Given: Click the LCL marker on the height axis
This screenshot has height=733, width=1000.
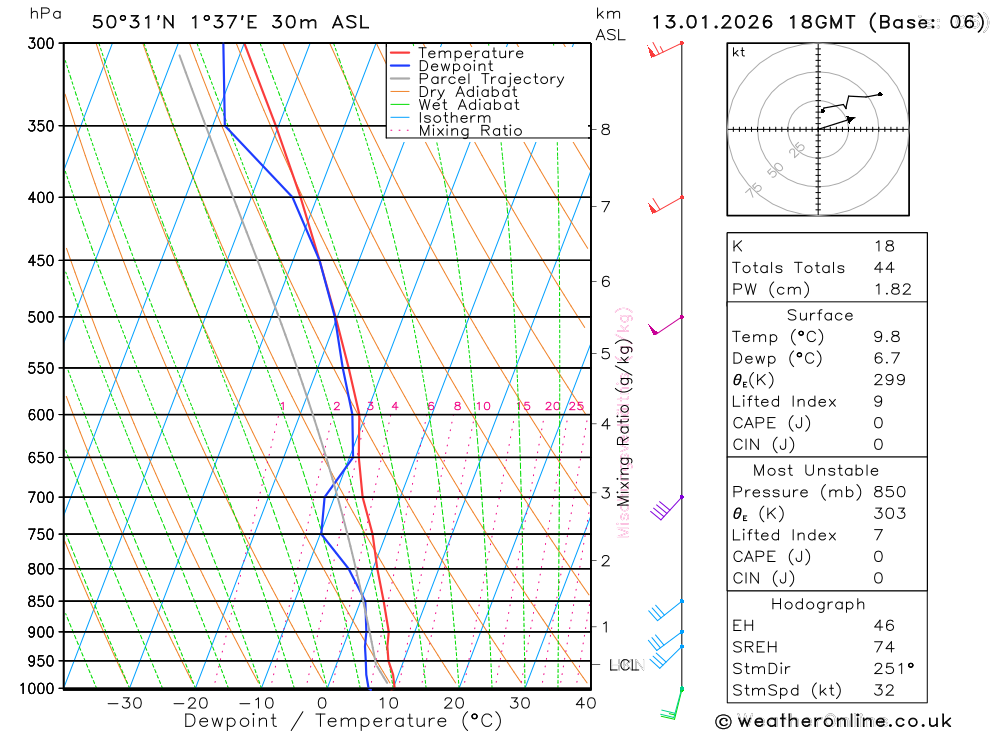Looking at the screenshot, I should [x=623, y=665].
